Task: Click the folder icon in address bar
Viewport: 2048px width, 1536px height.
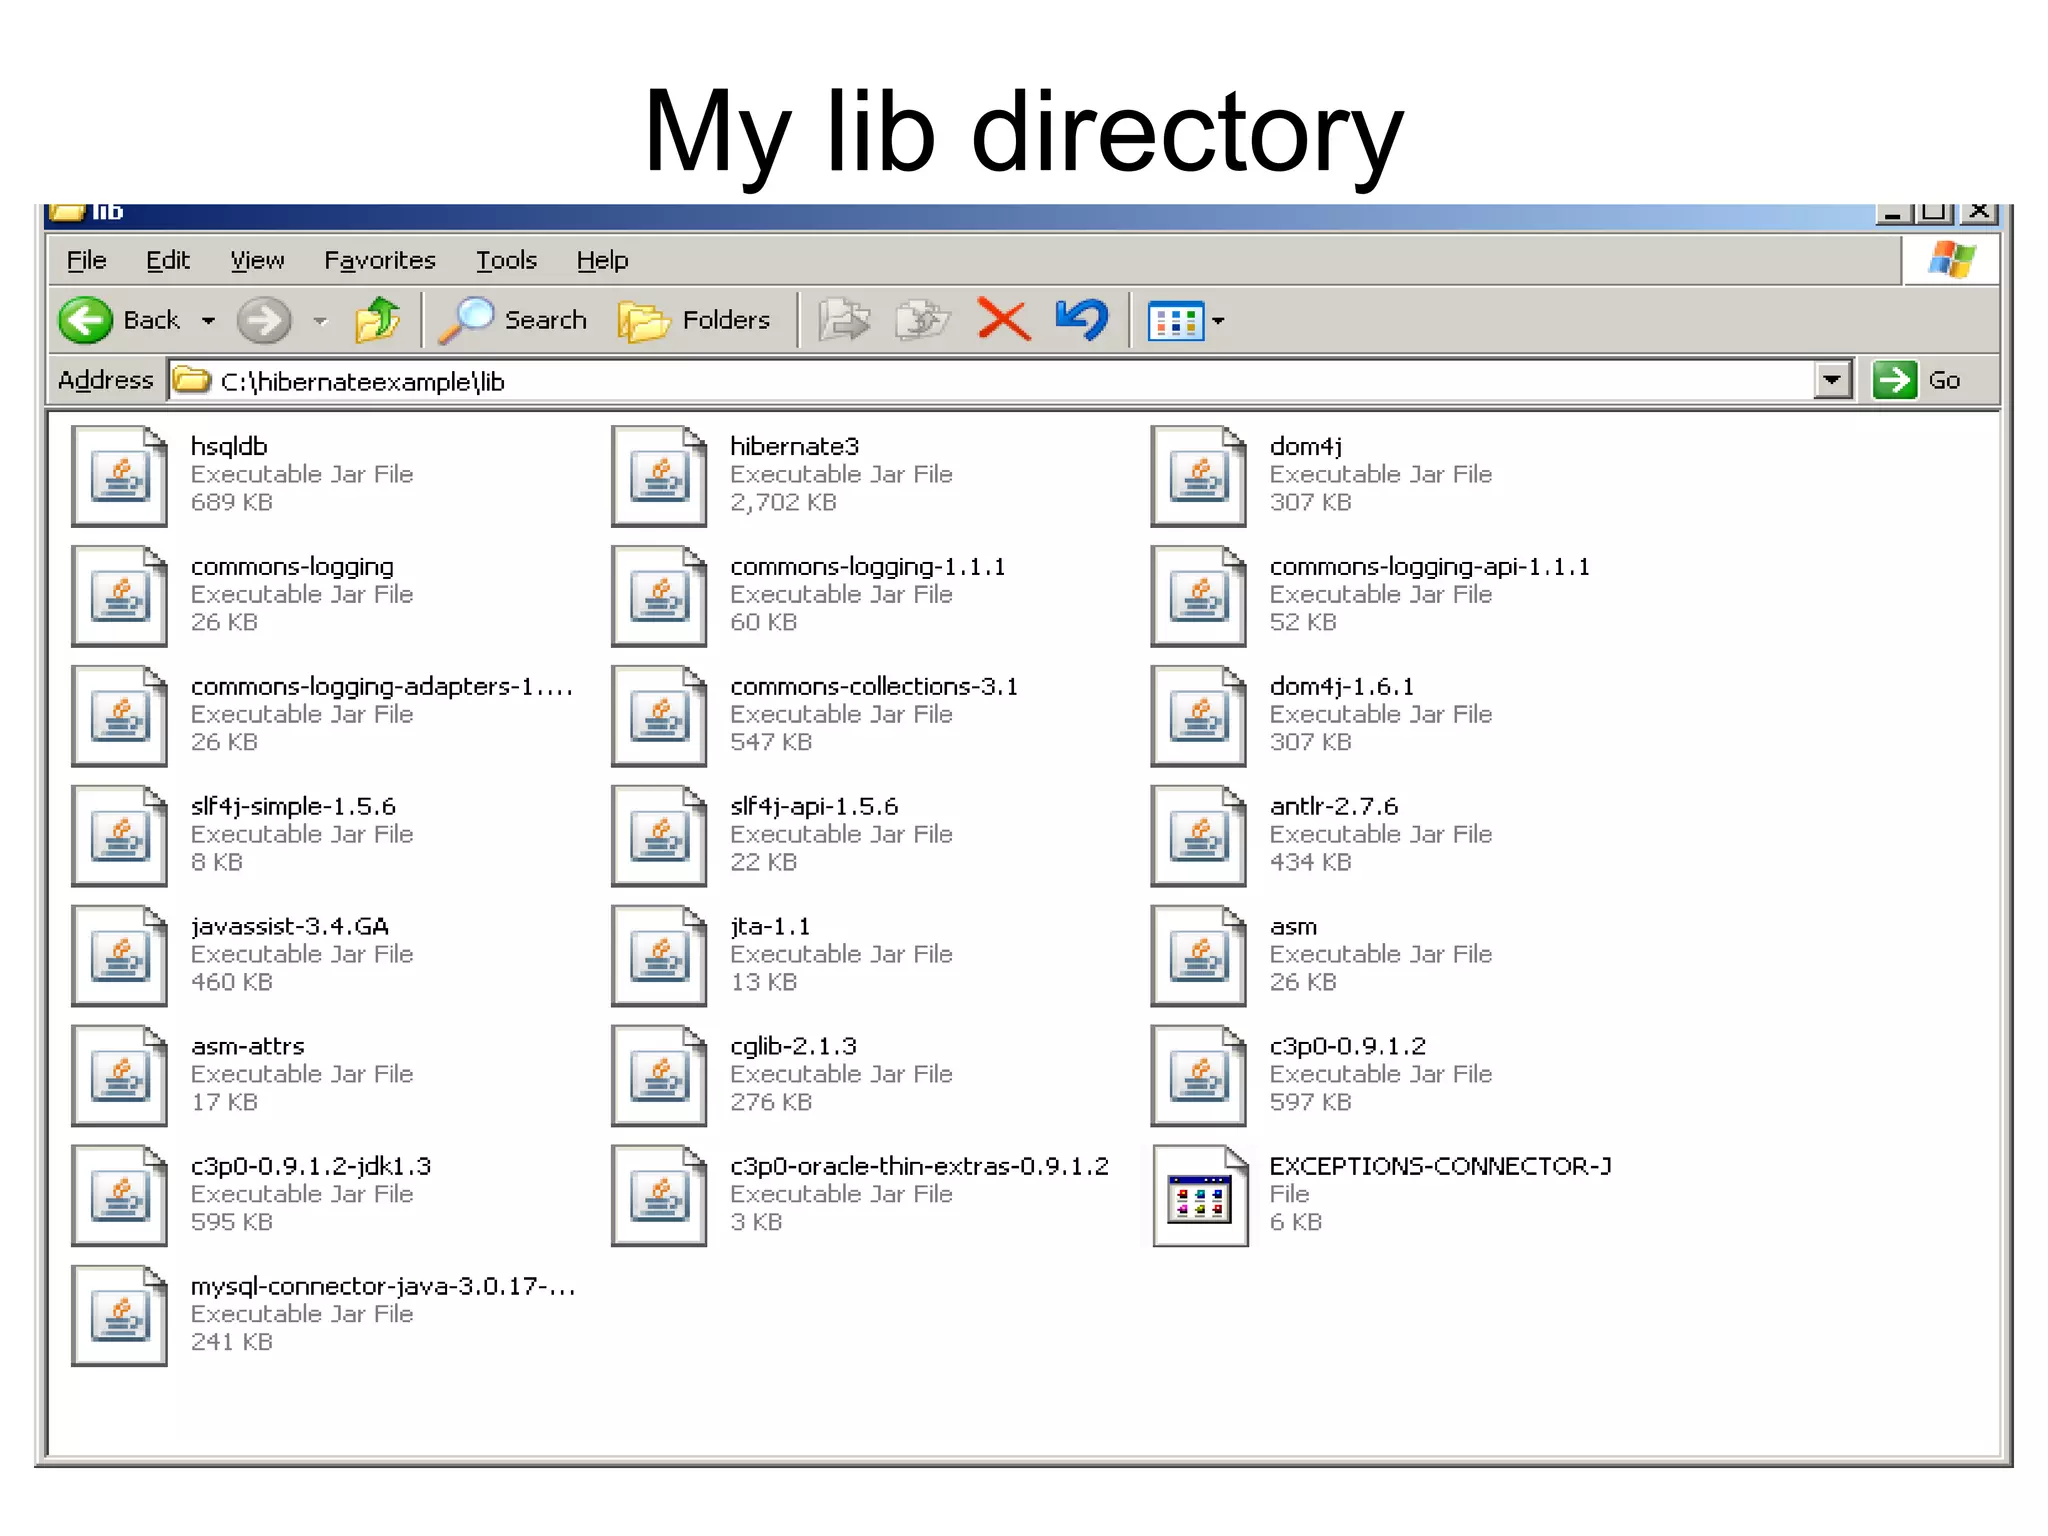Action: [x=191, y=380]
